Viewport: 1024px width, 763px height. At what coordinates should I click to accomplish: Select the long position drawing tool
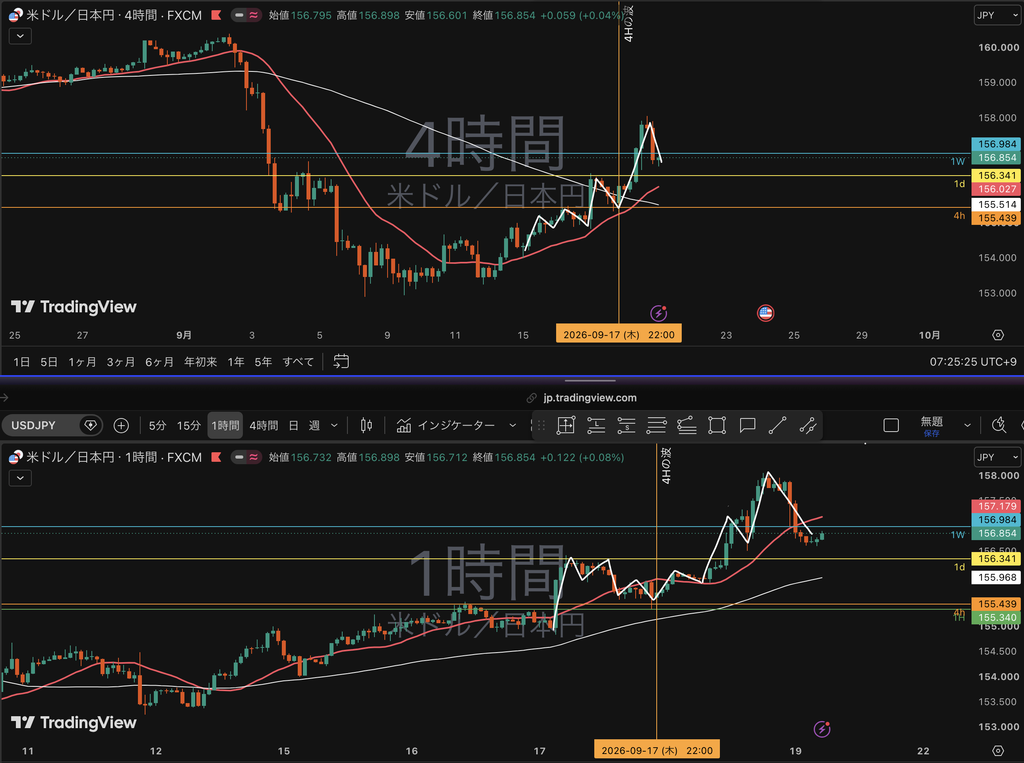596,425
